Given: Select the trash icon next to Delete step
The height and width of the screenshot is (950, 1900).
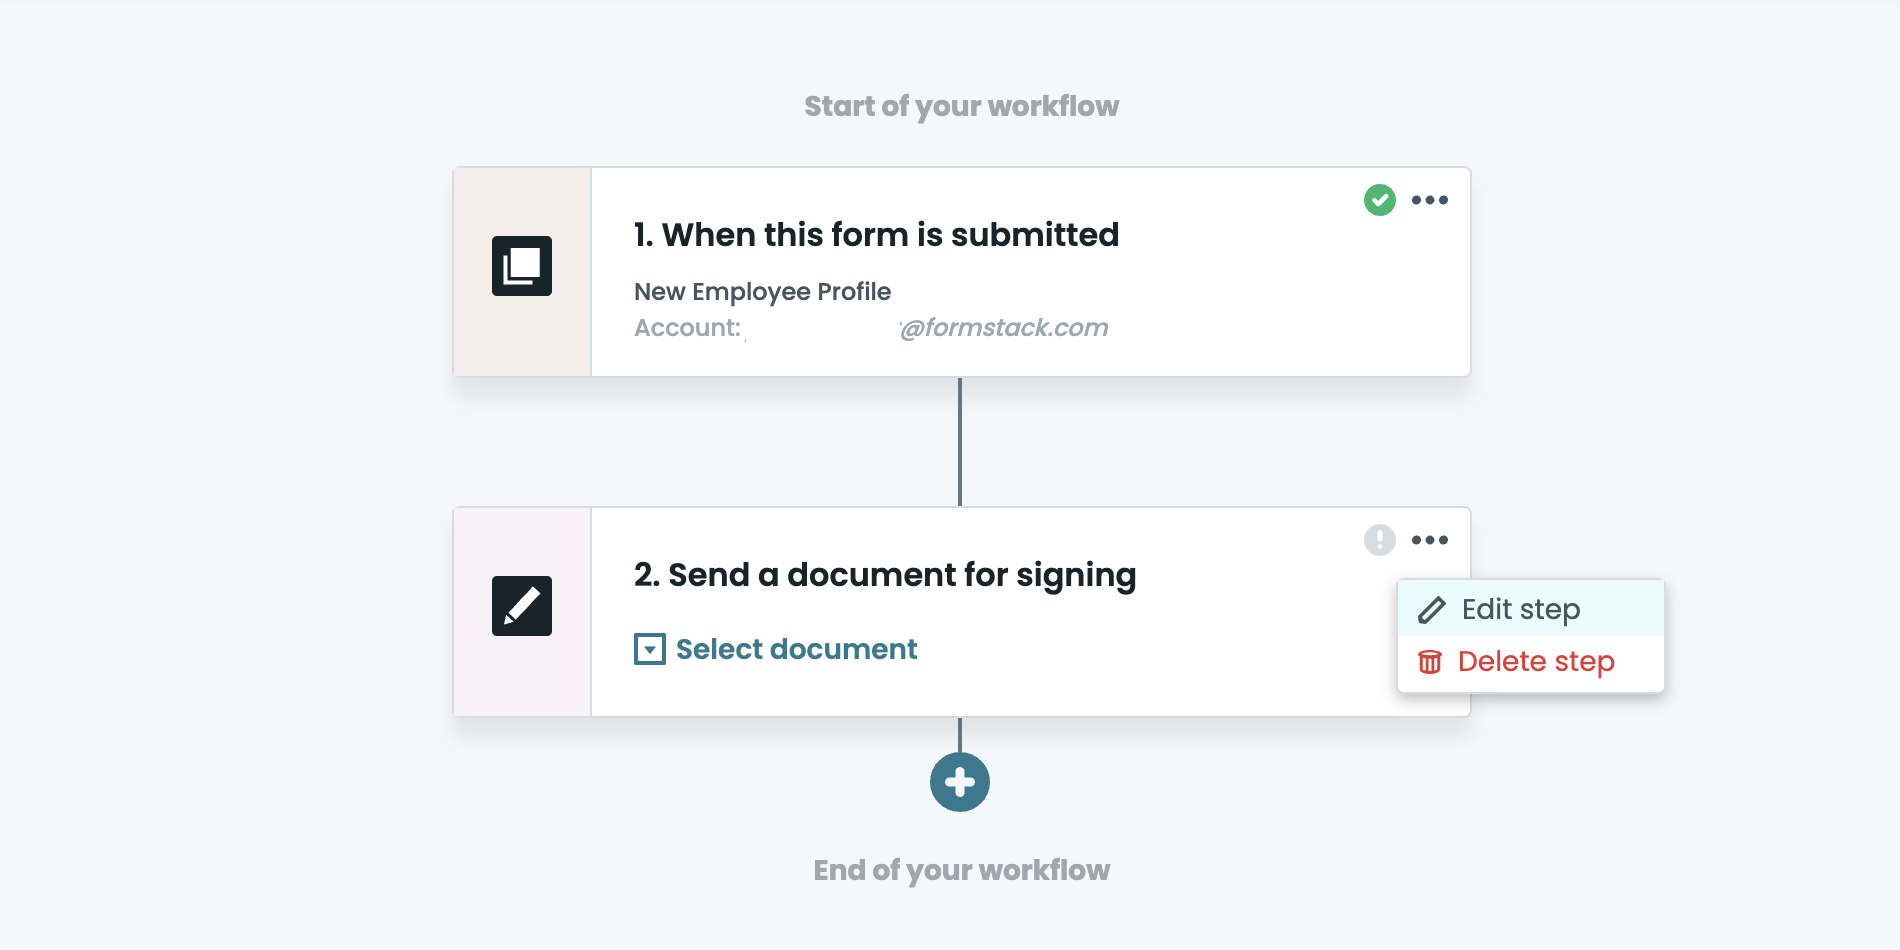Looking at the screenshot, I should 1429,661.
